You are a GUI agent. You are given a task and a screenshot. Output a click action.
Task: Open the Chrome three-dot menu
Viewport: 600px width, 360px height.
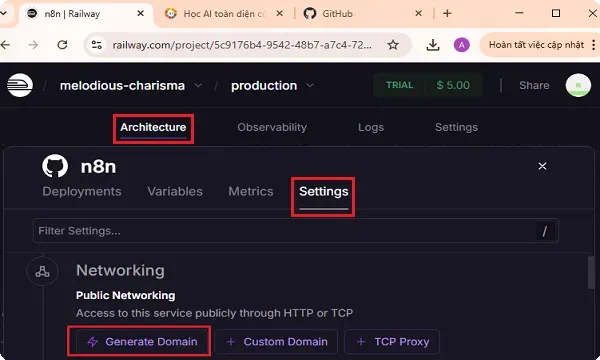[593, 45]
